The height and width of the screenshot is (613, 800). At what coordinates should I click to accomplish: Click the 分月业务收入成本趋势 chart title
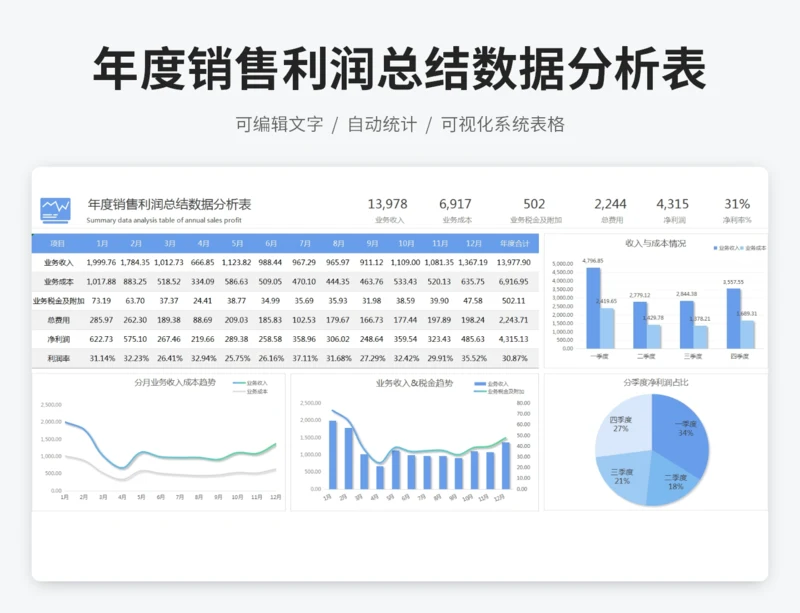click(174, 382)
